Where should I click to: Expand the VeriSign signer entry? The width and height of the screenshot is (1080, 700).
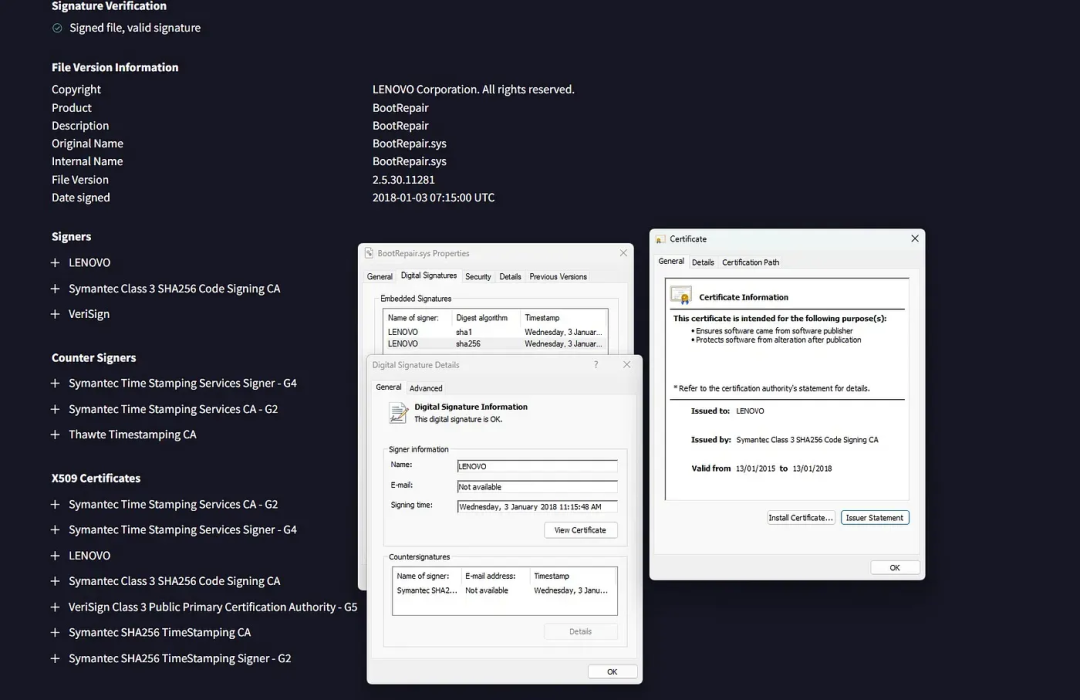click(55, 314)
